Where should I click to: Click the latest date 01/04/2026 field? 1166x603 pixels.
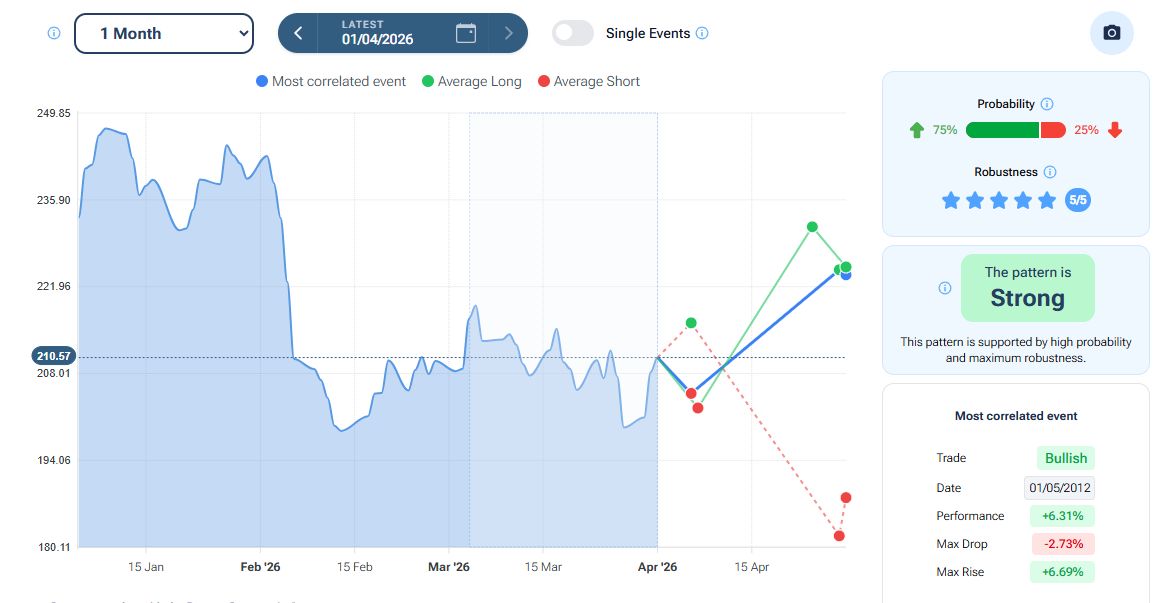377,34
